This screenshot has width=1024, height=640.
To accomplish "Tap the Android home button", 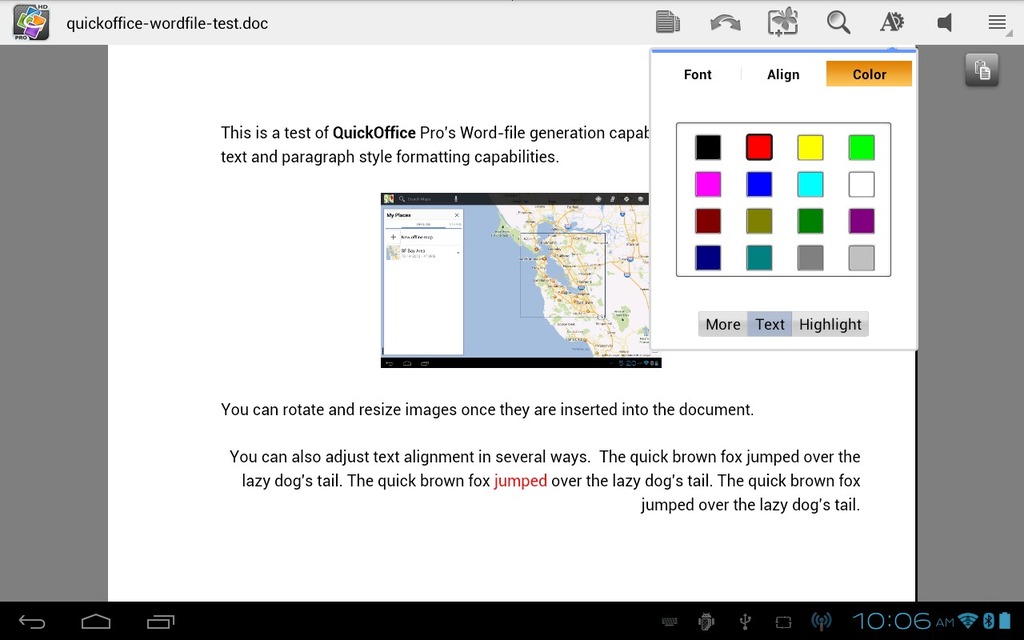I will coord(95,621).
